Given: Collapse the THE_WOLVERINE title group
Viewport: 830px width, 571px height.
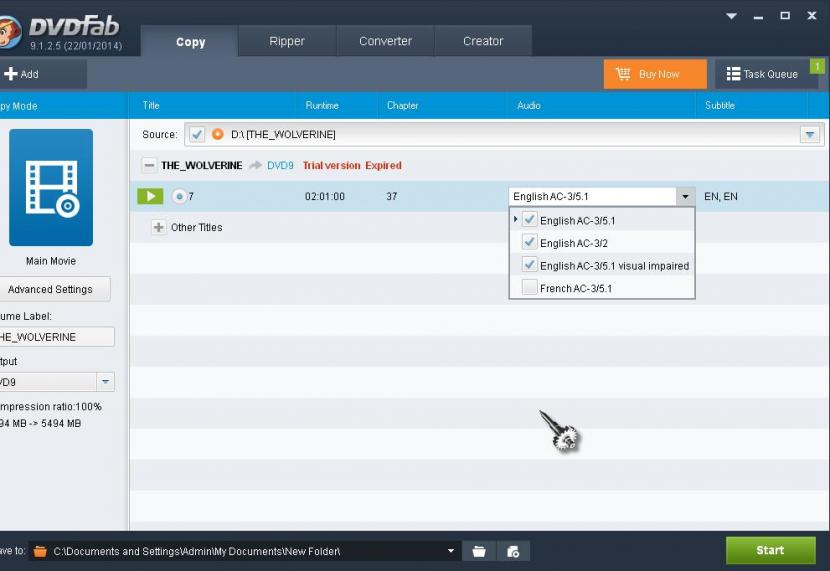Looking at the screenshot, I should coord(149,166).
